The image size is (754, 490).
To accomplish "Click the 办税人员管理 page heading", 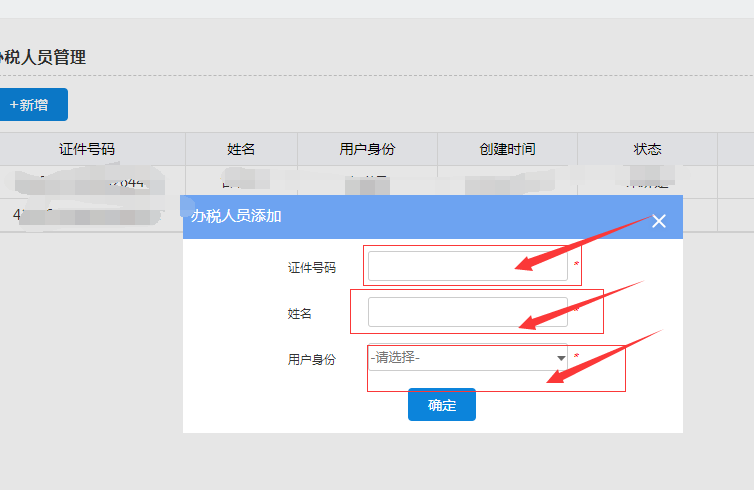I will click(x=43, y=57).
